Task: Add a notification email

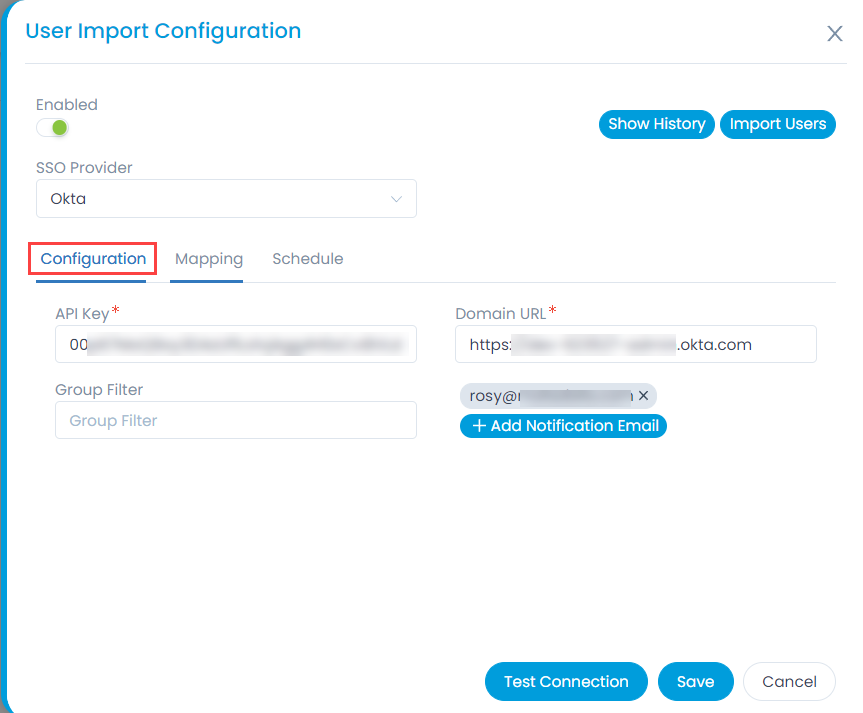Action: click(563, 426)
